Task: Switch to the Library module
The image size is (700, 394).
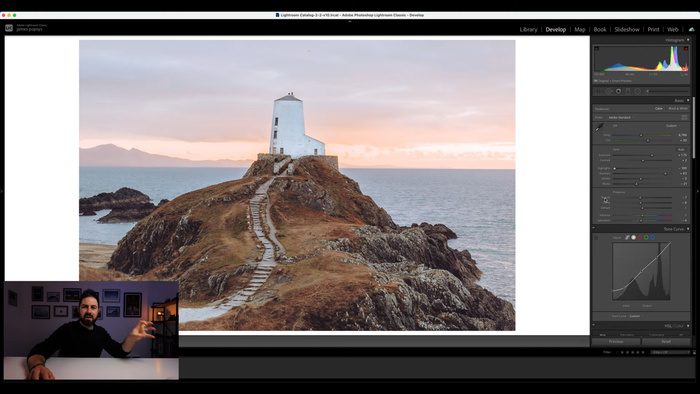Action: click(528, 29)
